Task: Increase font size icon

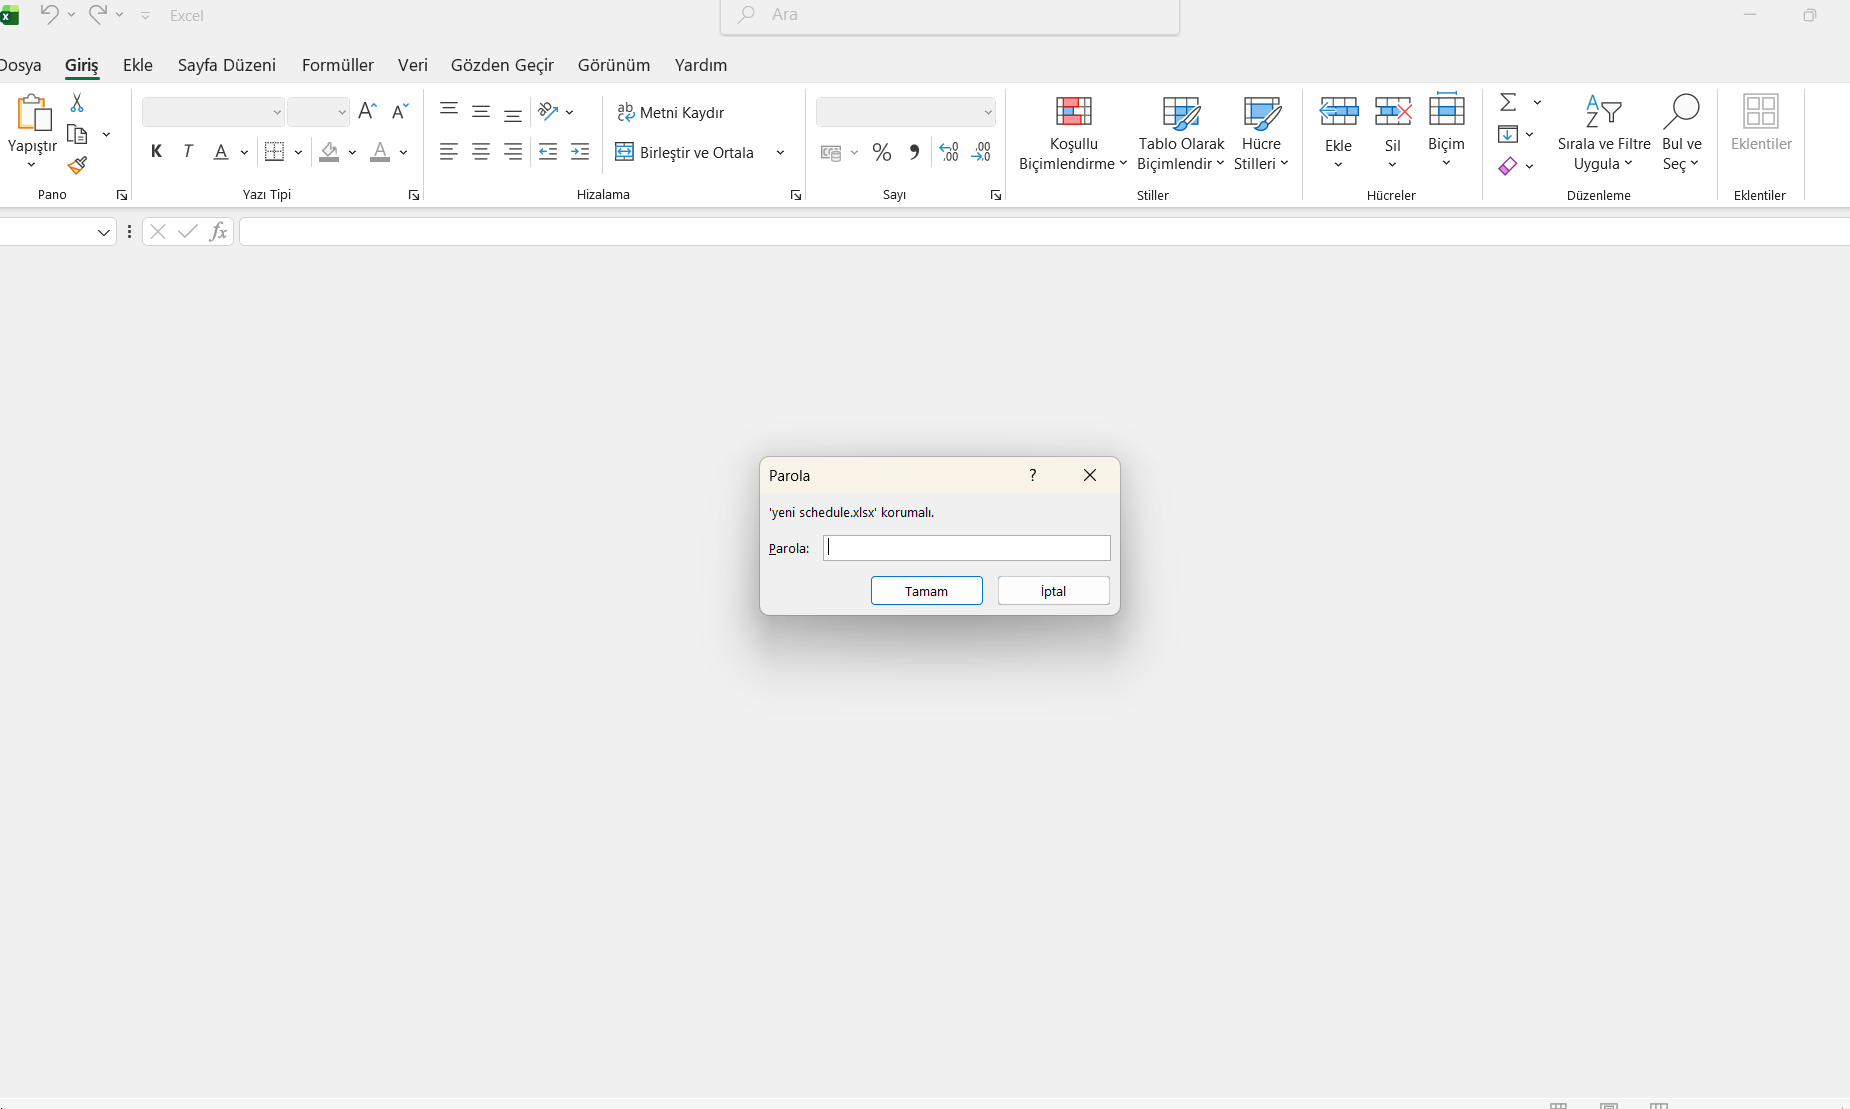Action: point(367,111)
